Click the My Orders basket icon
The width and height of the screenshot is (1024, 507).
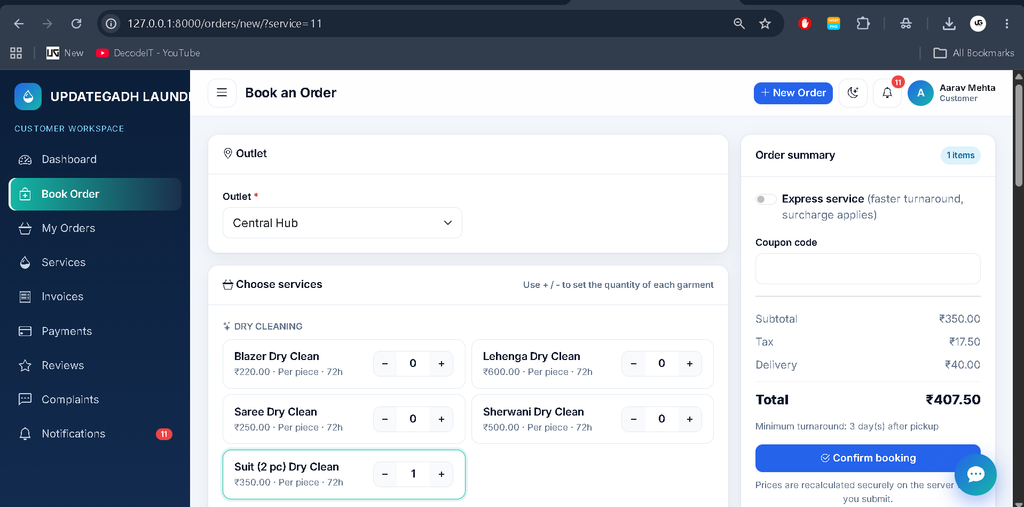[x=25, y=228]
